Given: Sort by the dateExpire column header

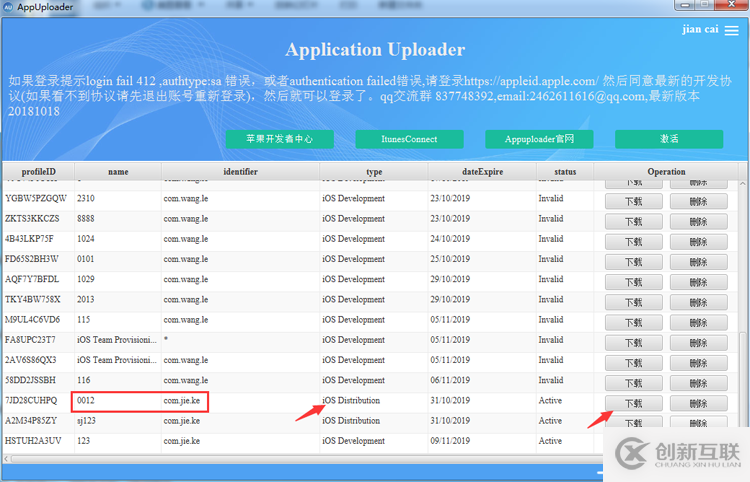Looking at the screenshot, I should coord(482,172).
